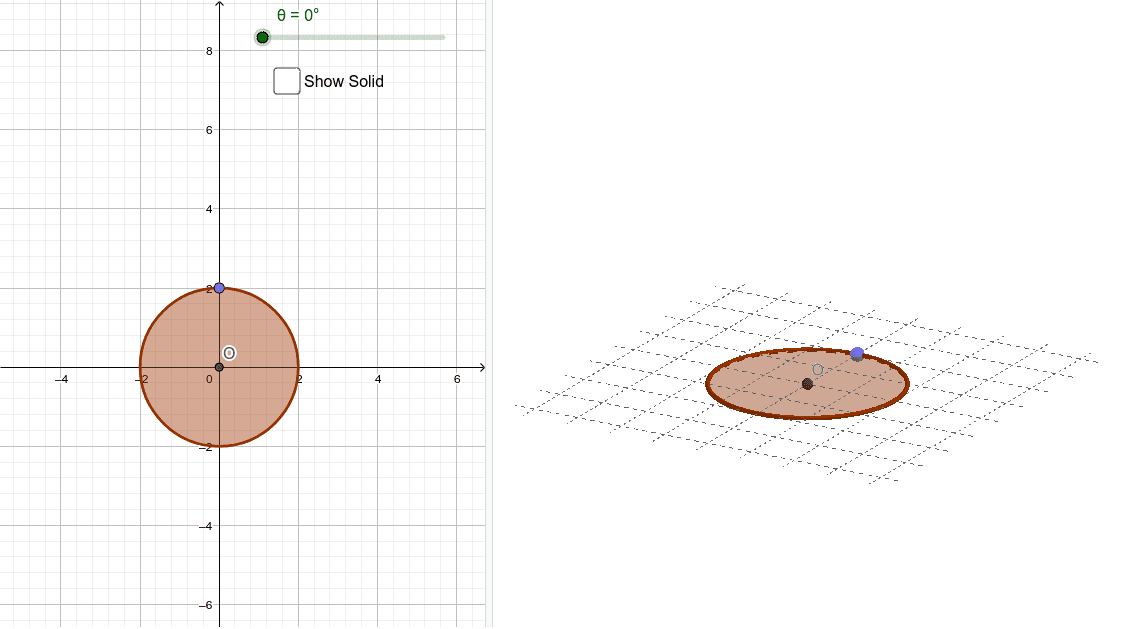
Task: Click the black point in the 3D disk
Action: [x=806, y=383]
